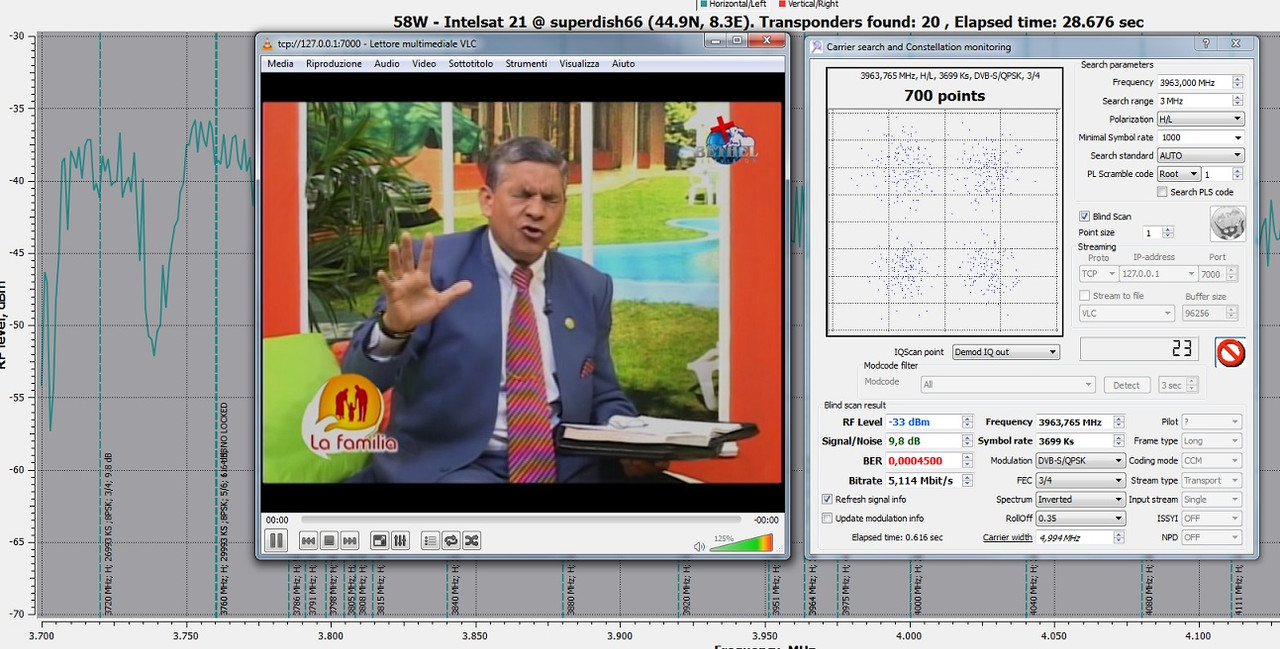Uncheck Refresh signal info
The height and width of the screenshot is (649, 1280).
tap(827, 499)
